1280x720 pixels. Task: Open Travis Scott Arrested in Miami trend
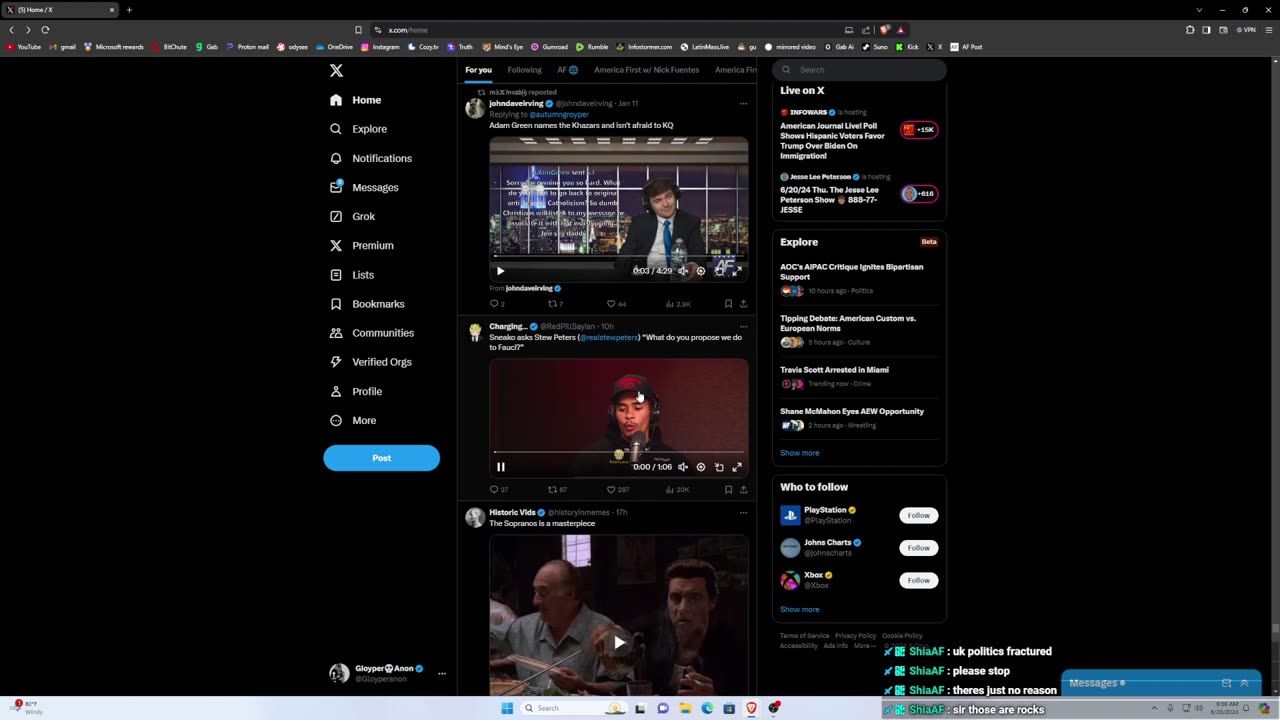click(x=858, y=376)
